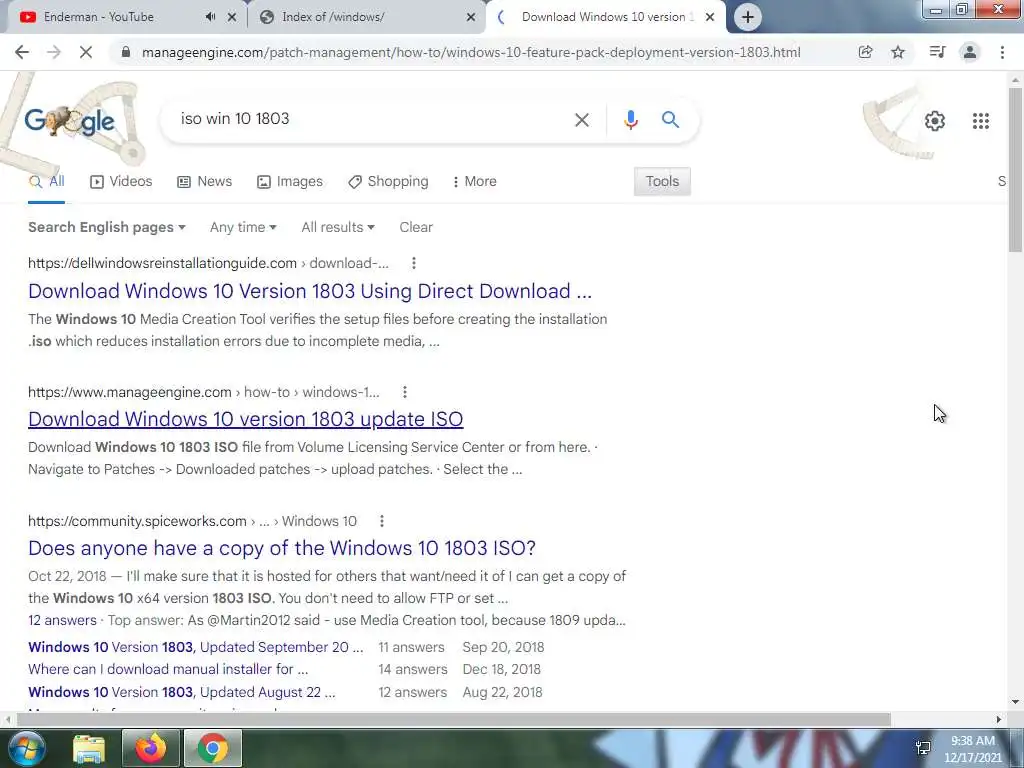Viewport: 1024px width, 768px height.
Task: Select the Shopping search tab
Action: click(x=388, y=182)
